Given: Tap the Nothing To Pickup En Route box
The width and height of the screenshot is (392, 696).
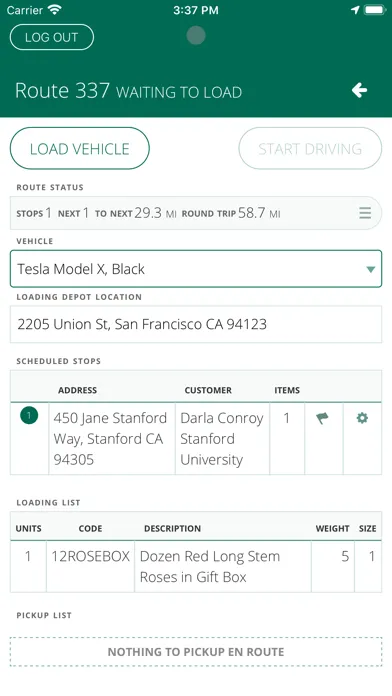Looking at the screenshot, I should coord(196,652).
